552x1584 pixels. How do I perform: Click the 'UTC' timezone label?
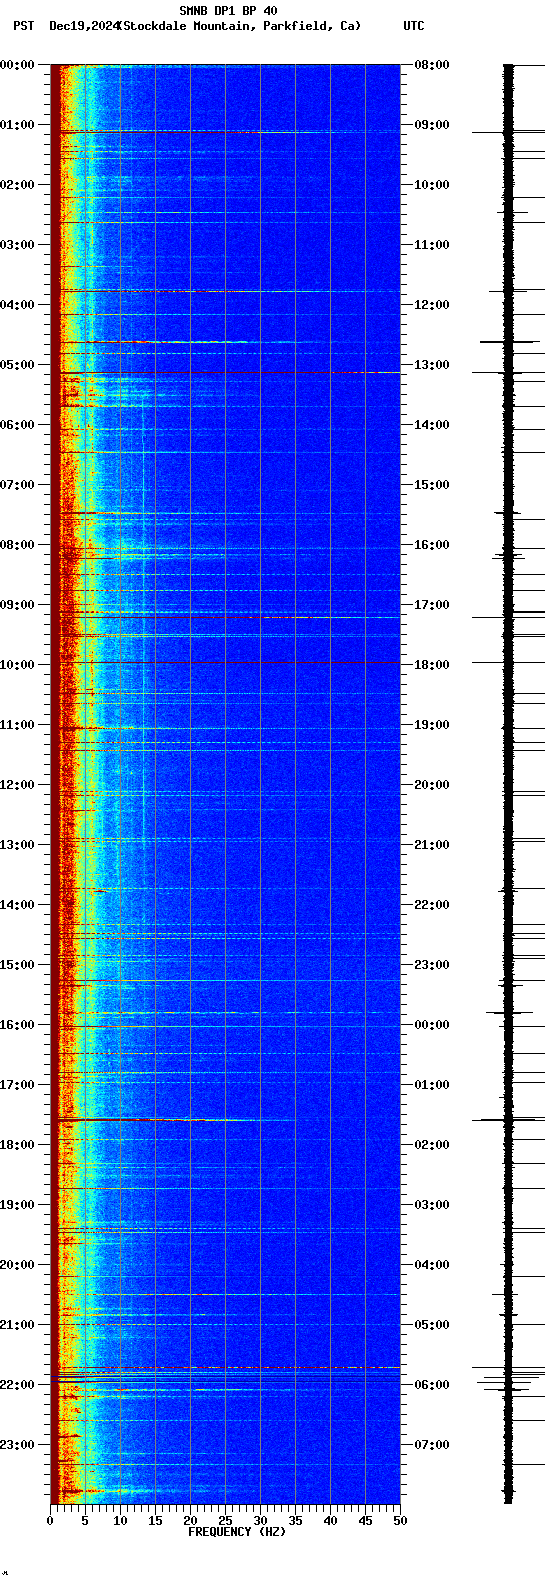(414, 26)
